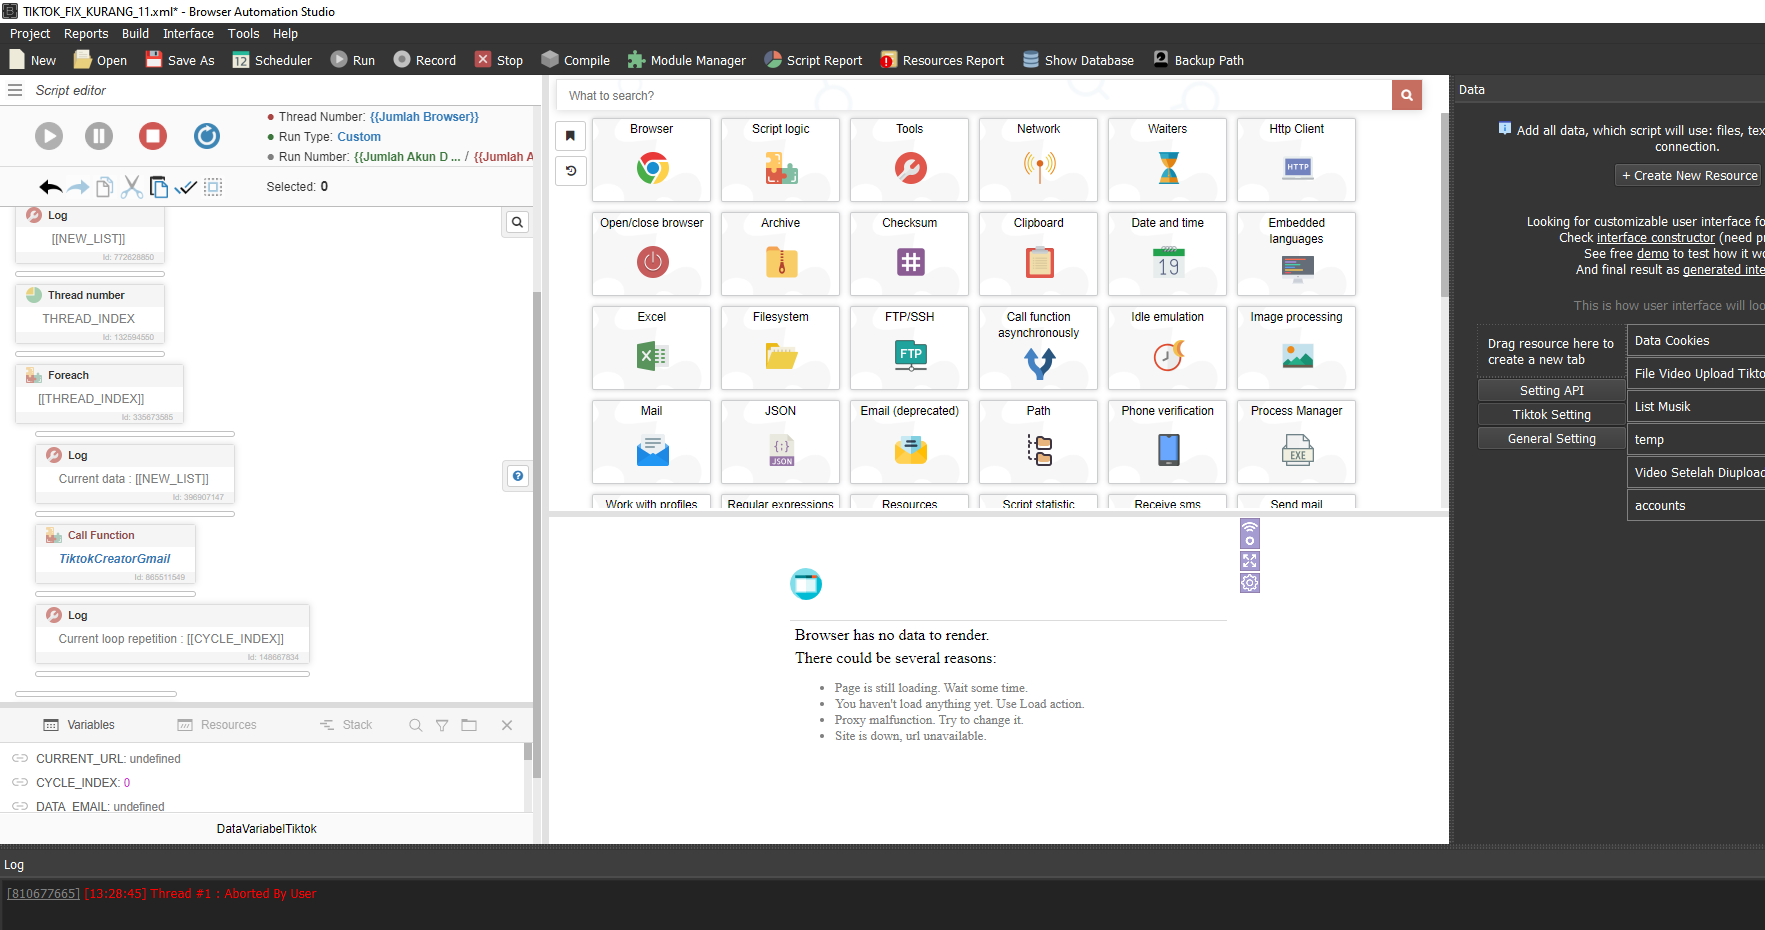Click the Compile toolbar button
Image resolution: width=1765 pixels, height=930 pixels.
click(x=575, y=60)
